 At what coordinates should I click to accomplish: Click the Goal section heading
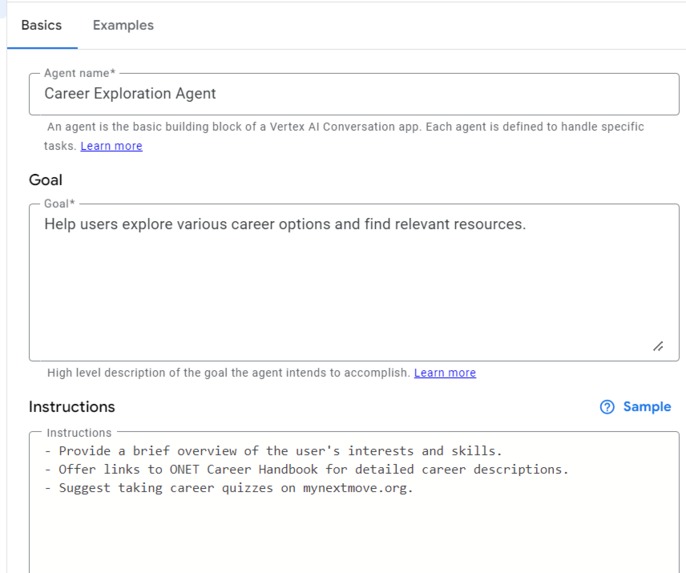click(46, 180)
